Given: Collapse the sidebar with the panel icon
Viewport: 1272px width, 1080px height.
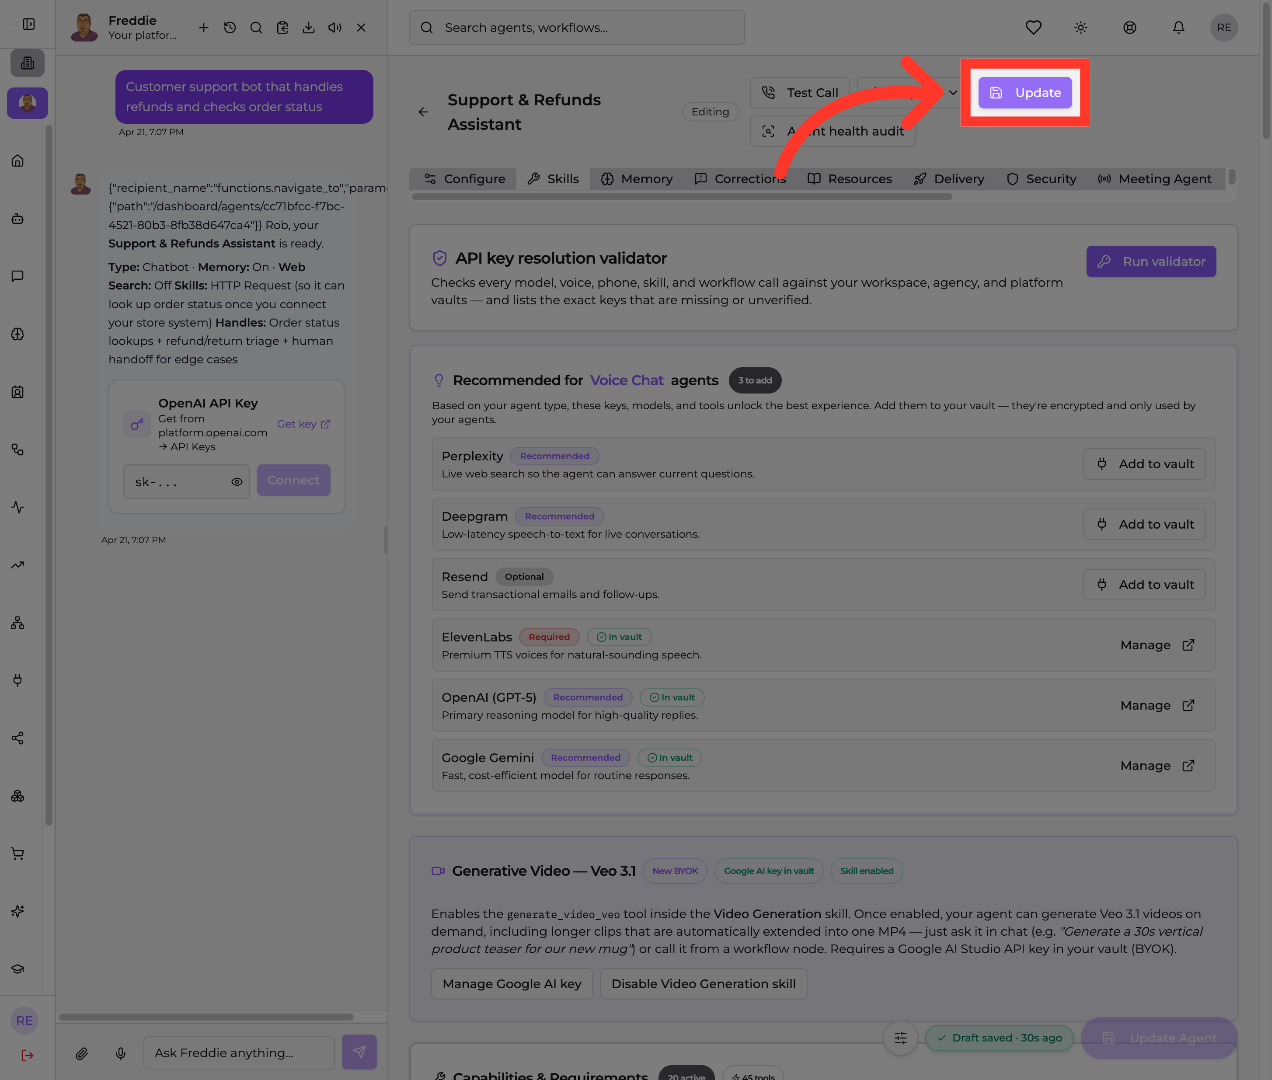Looking at the screenshot, I should coord(29,24).
